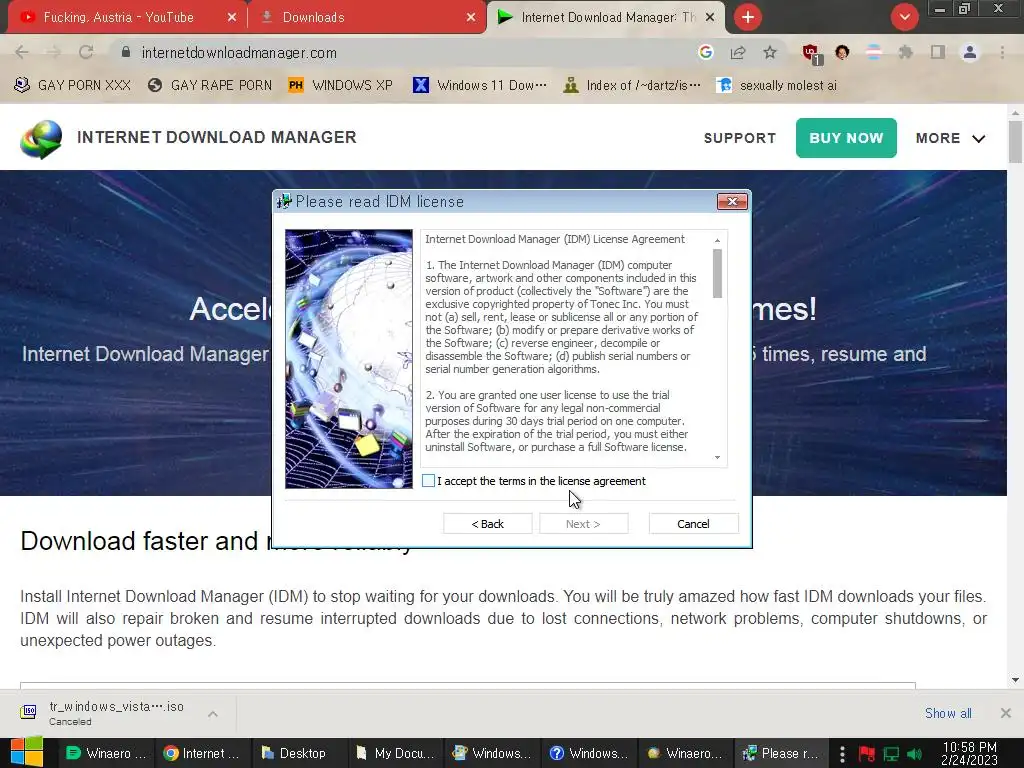Click IDM installer icon in dialog title bar
Viewport: 1024px width, 768px height.
pyautogui.click(x=284, y=202)
